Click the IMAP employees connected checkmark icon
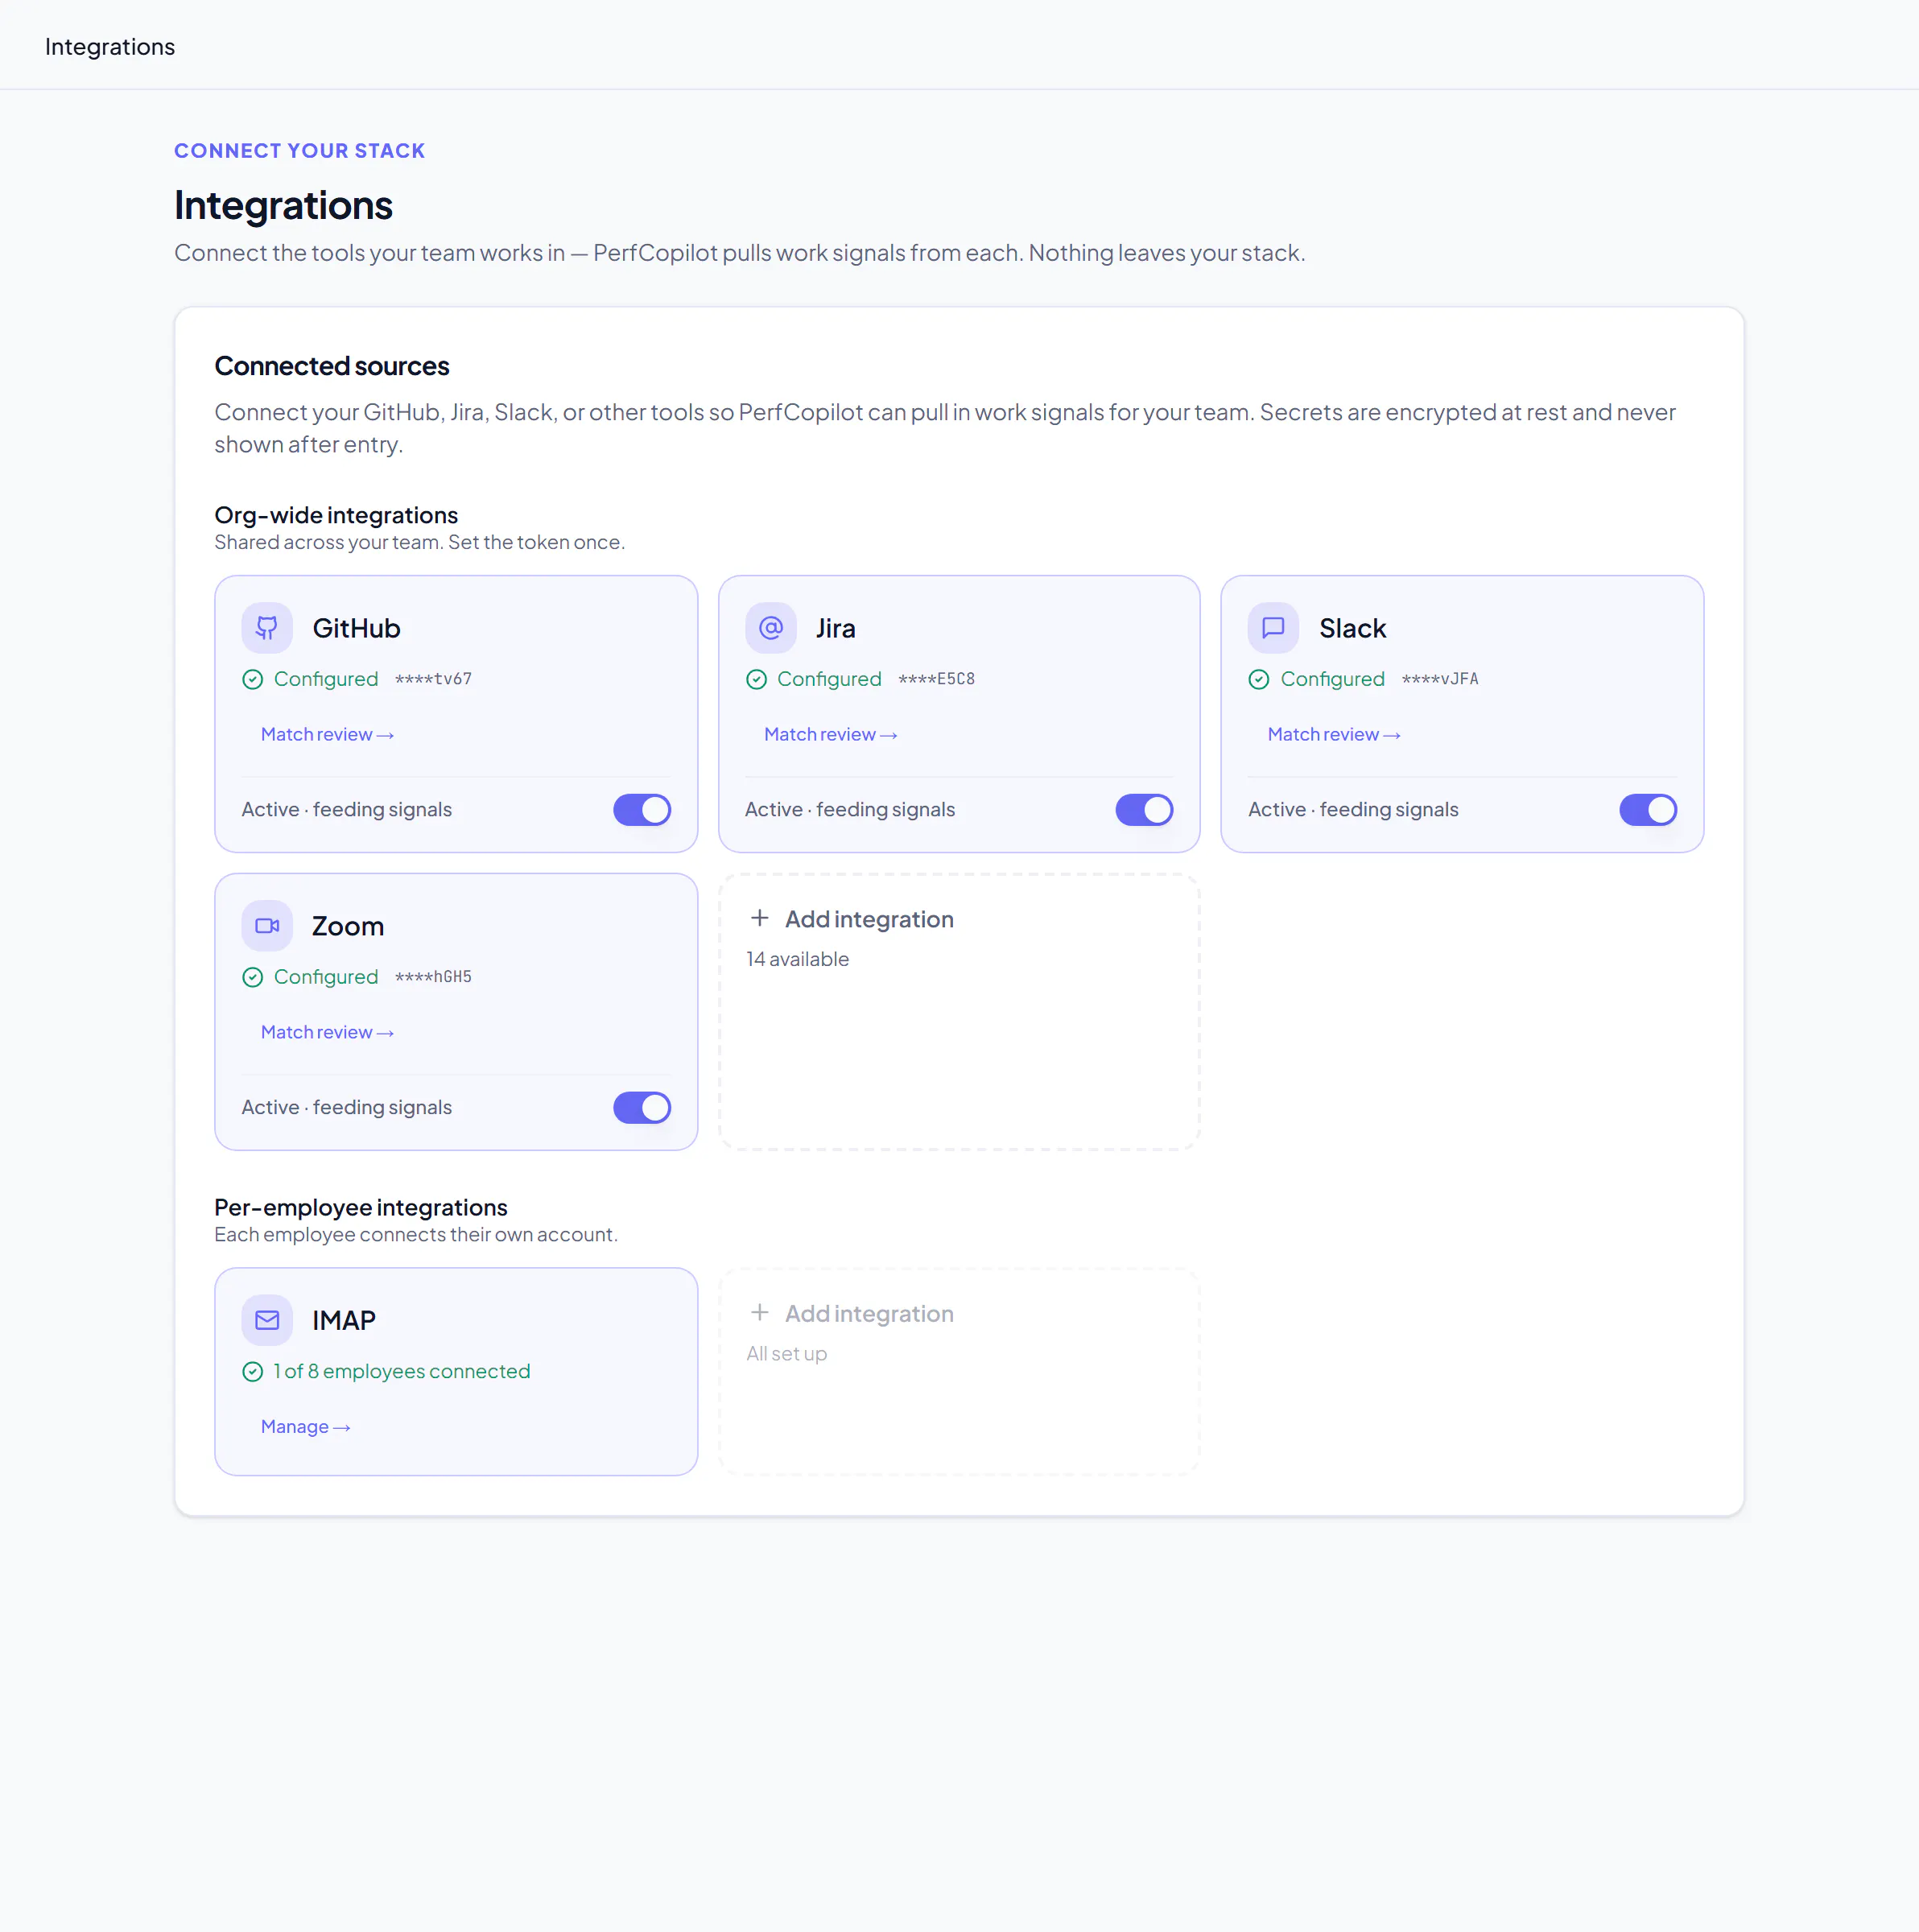 253,1371
